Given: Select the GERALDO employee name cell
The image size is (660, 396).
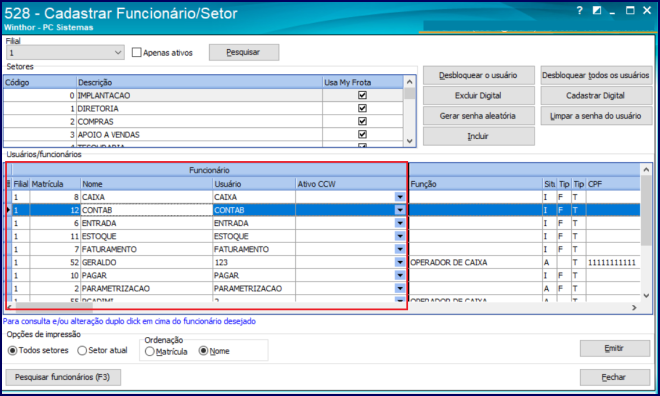Looking at the screenshot, I should click(x=146, y=262).
